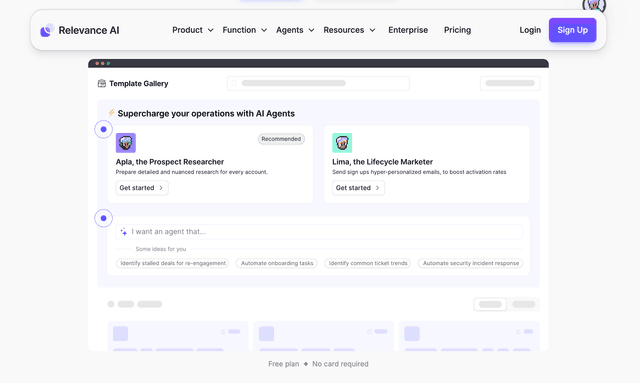Expand the Resources dropdown menu
The width and height of the screenshot is (640, 383).
(349, 30)
